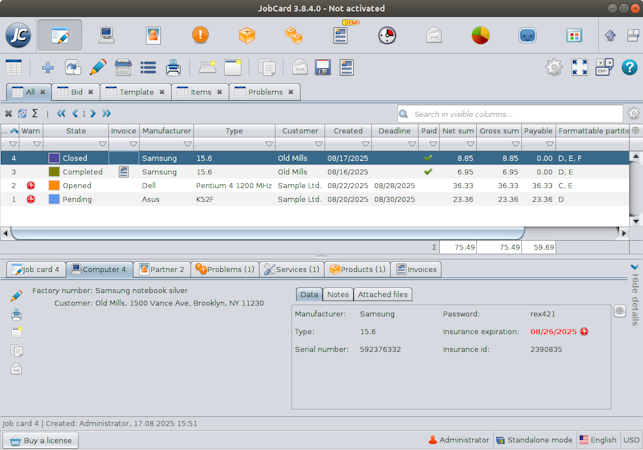643x450 pixels.
Task: Switch to the Template tab
Action: [136, 92]
